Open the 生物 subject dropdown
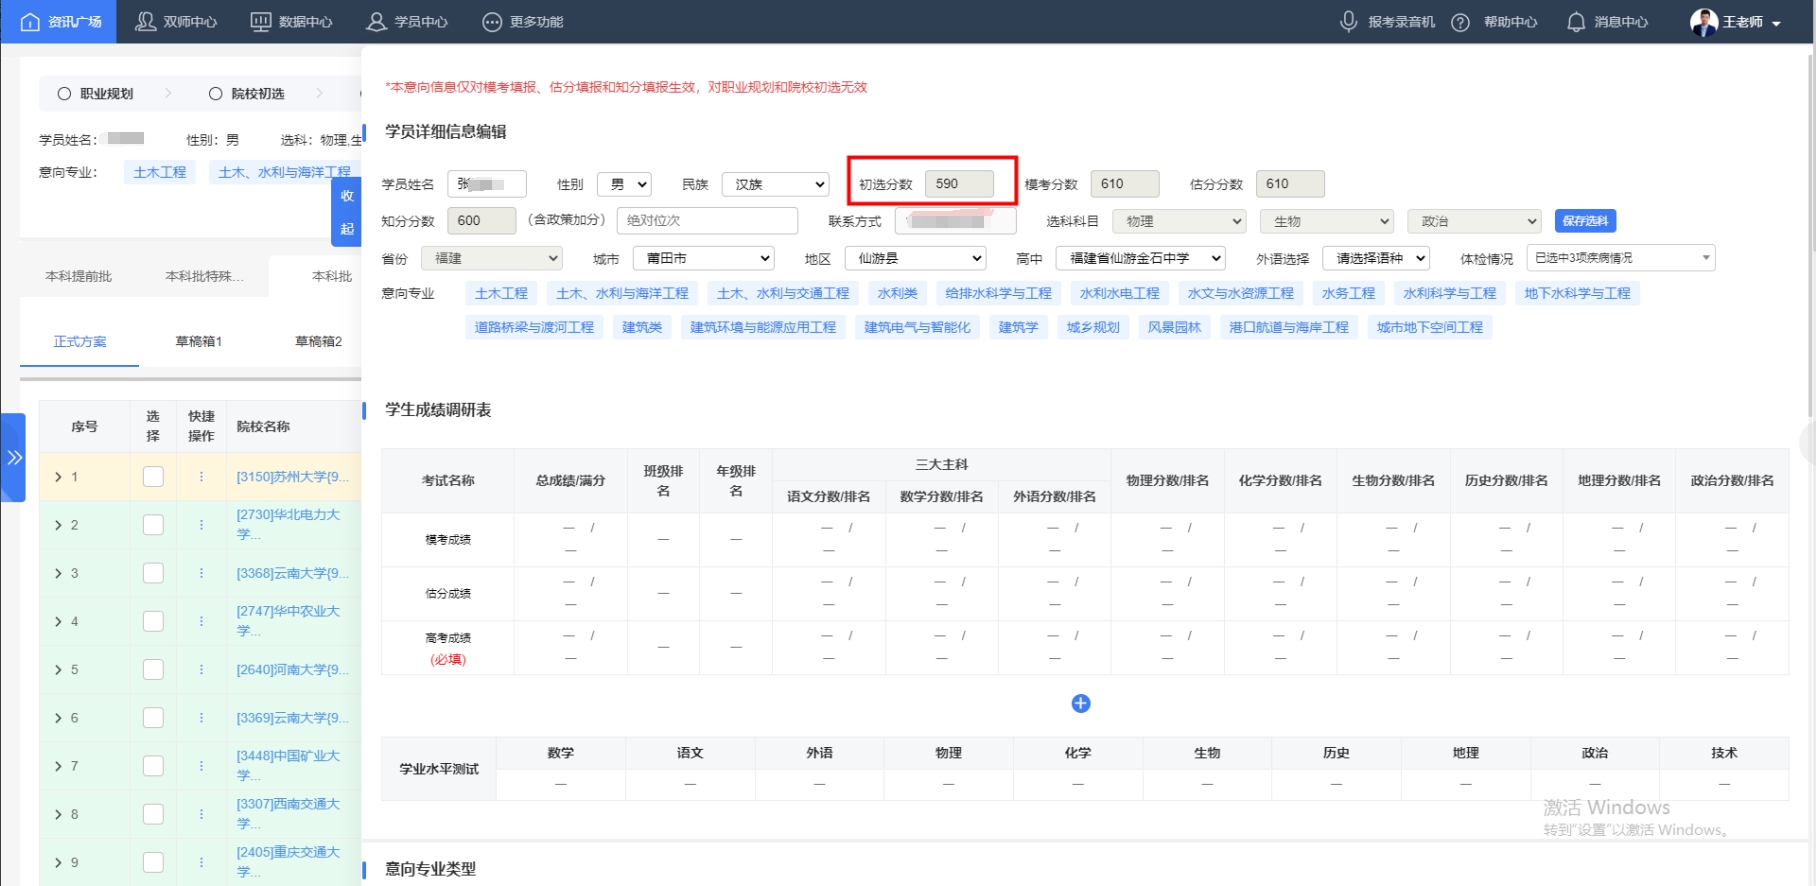This screenshot has width=1816, height=886. click(1327, 221)
